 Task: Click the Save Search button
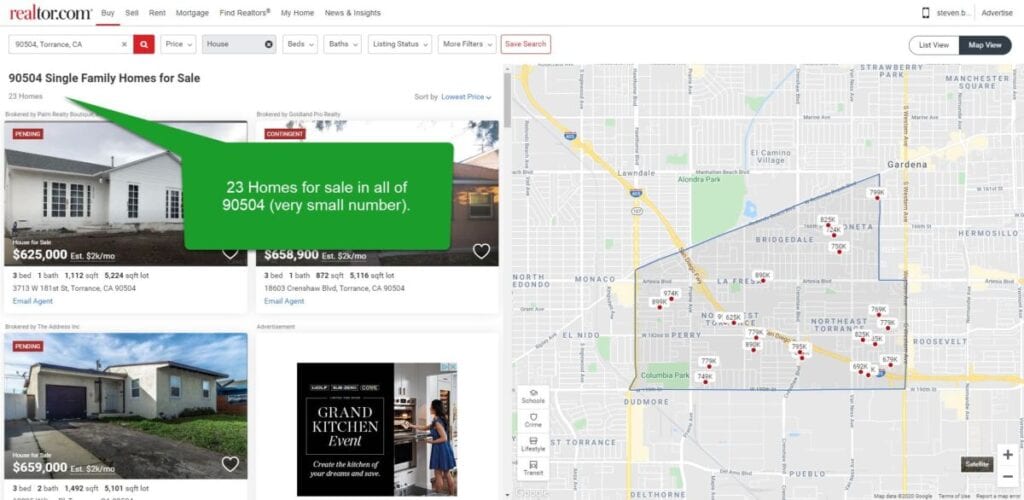(525, 44)
